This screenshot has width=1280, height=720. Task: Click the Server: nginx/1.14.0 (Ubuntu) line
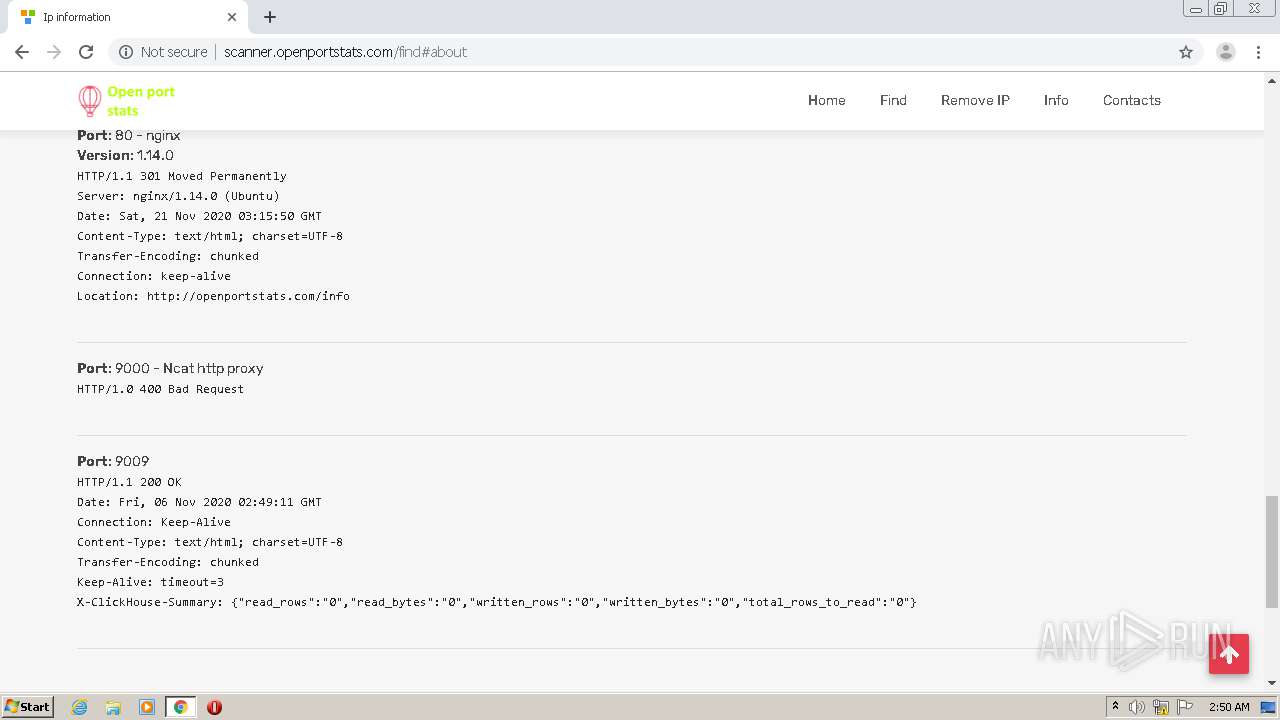(178, 196)
